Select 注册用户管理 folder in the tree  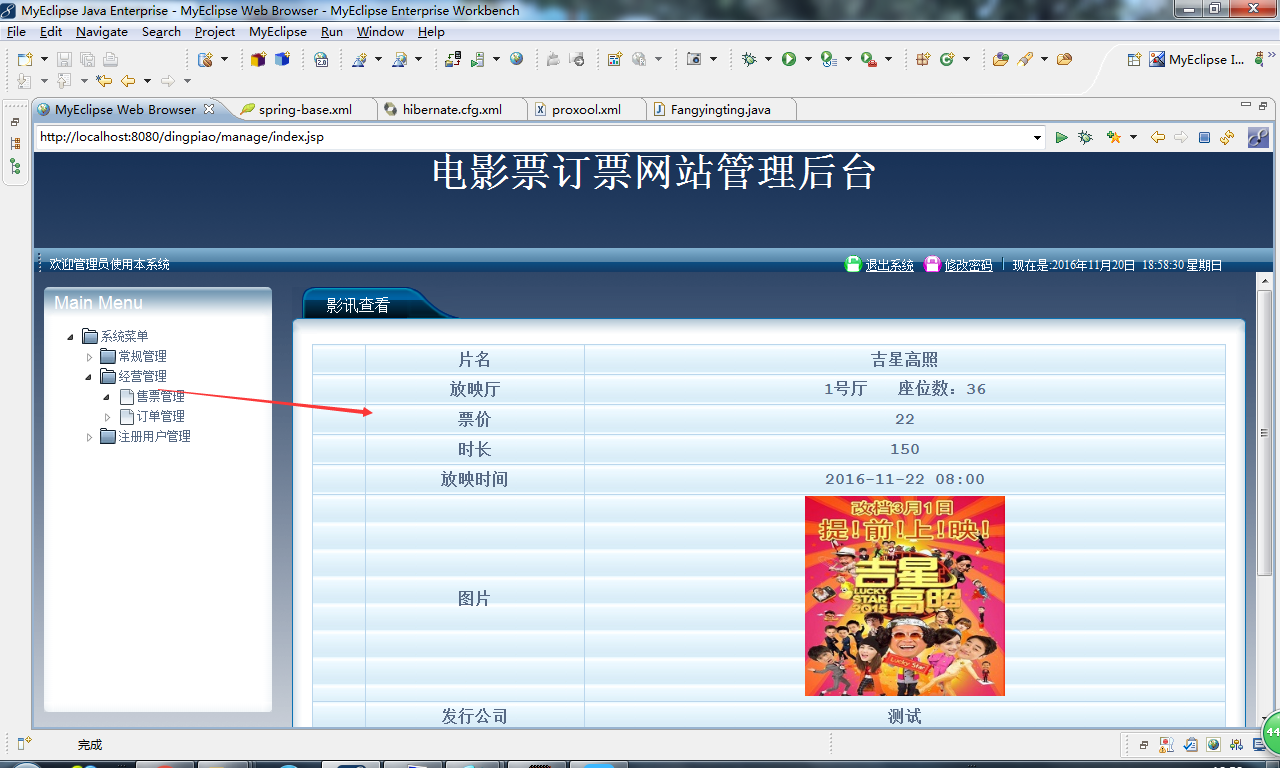point(155,437)
